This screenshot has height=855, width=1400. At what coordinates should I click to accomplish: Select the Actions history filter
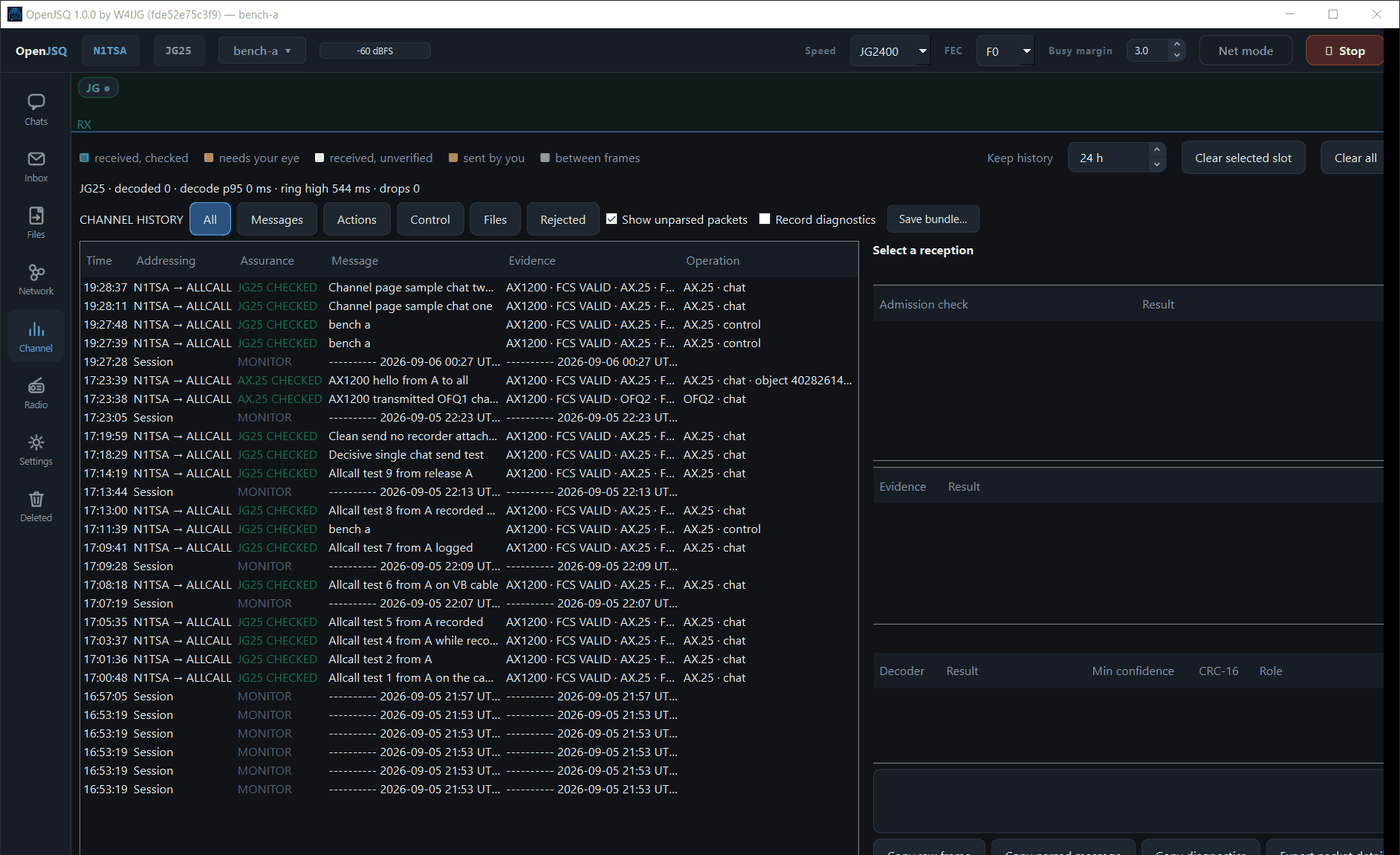[357, 219]
